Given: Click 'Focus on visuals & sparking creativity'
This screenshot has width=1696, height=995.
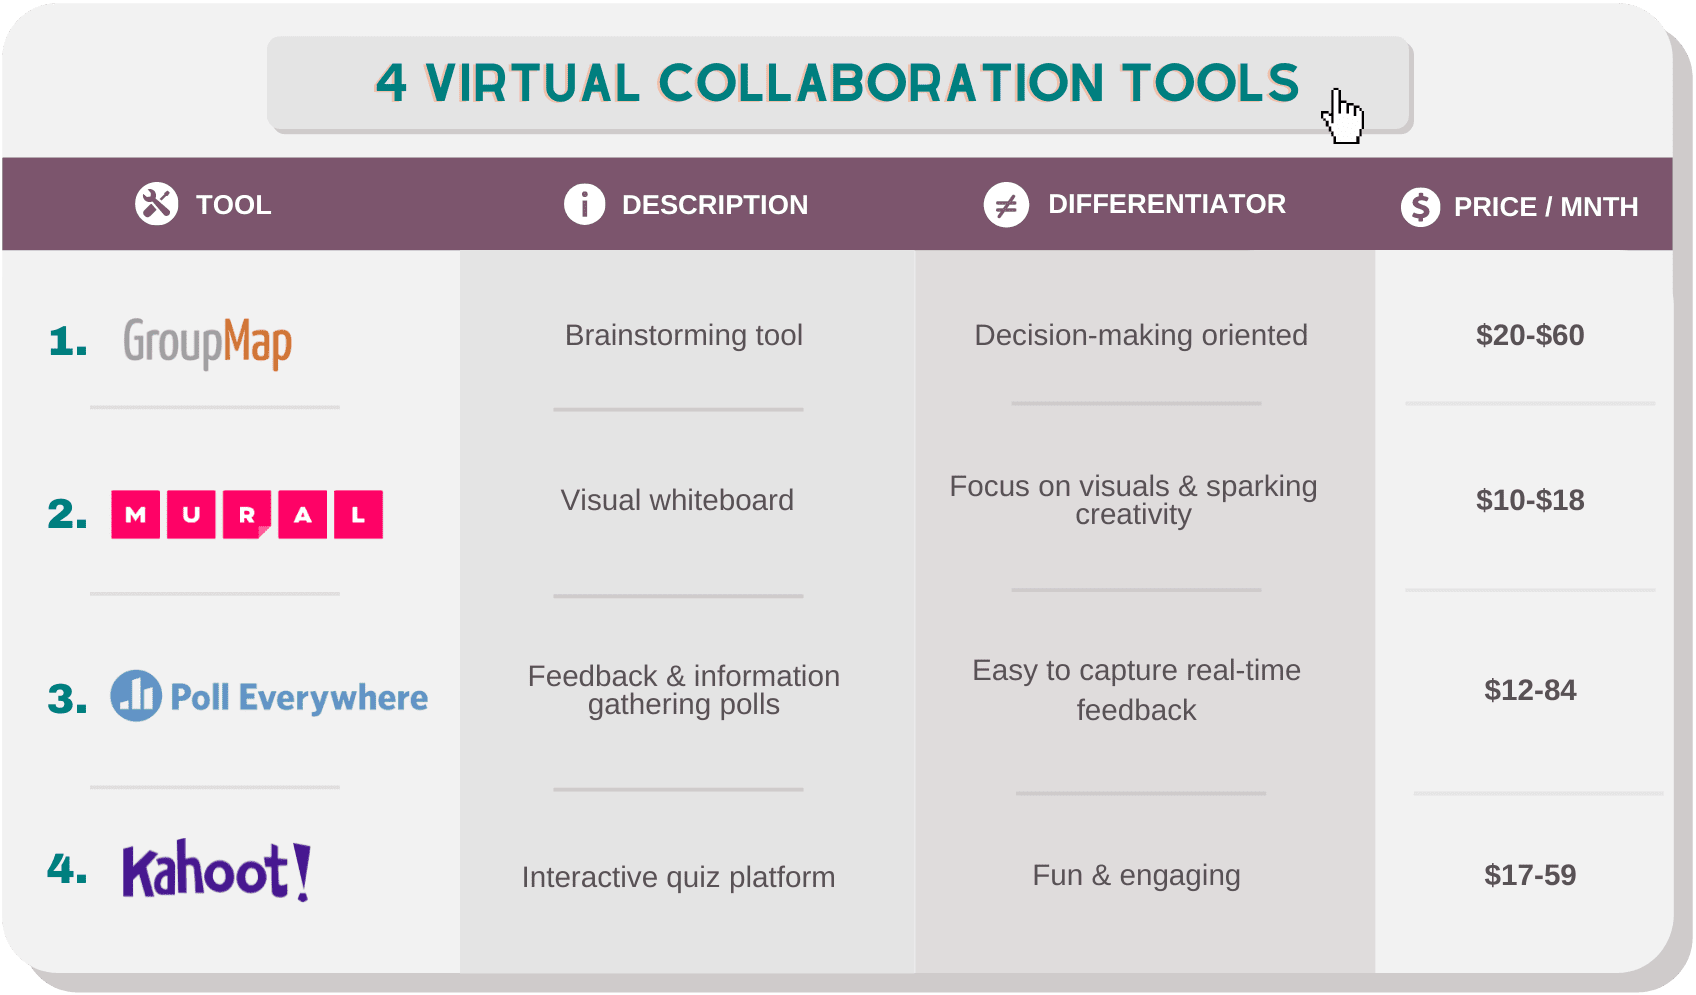Looking at the screenshot, I should [1133, 500].
